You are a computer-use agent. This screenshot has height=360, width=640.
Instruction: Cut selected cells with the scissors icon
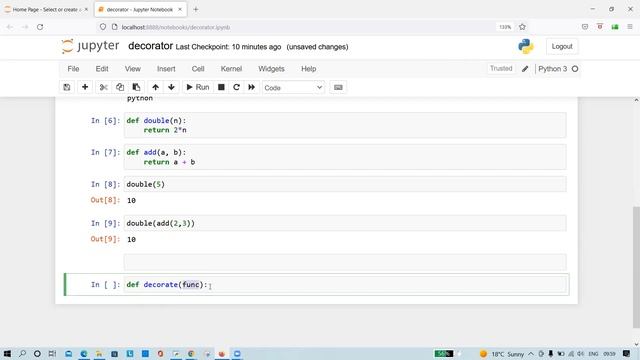tap(103, 87)
